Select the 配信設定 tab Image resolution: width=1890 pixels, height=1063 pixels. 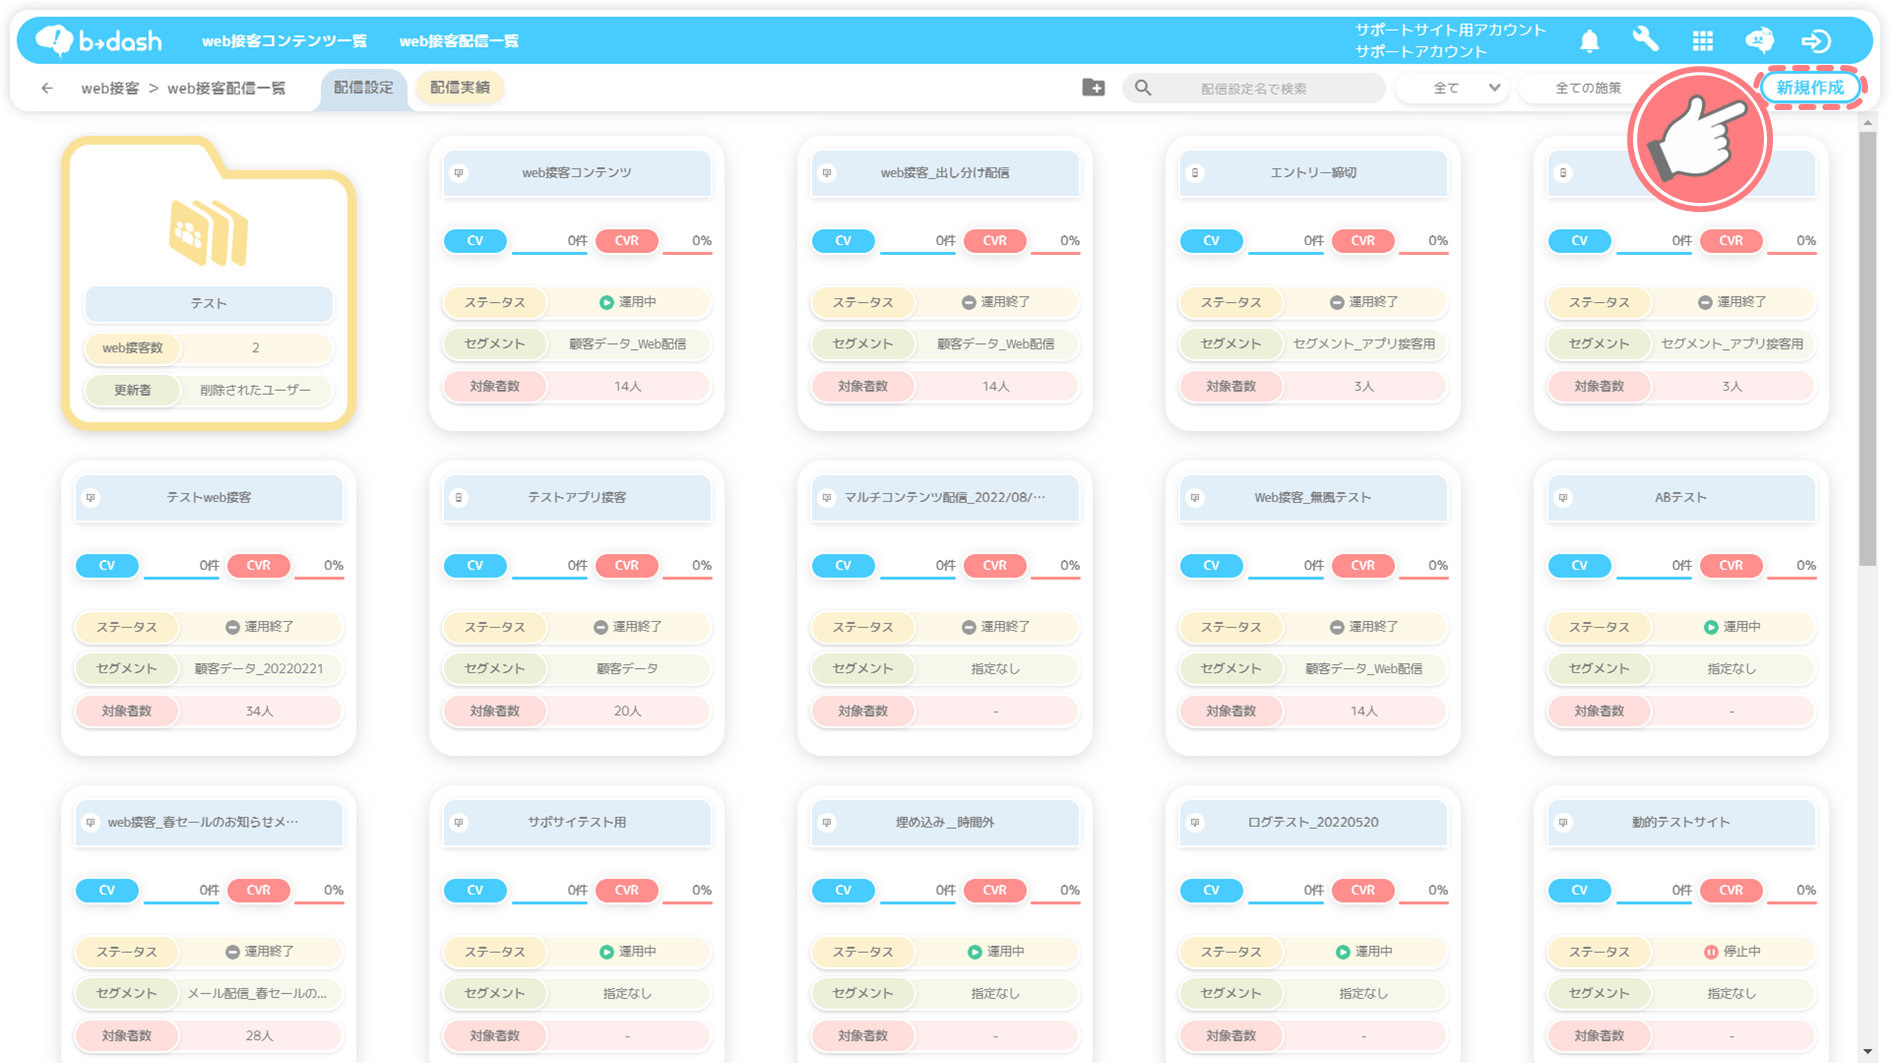(363, 88)
